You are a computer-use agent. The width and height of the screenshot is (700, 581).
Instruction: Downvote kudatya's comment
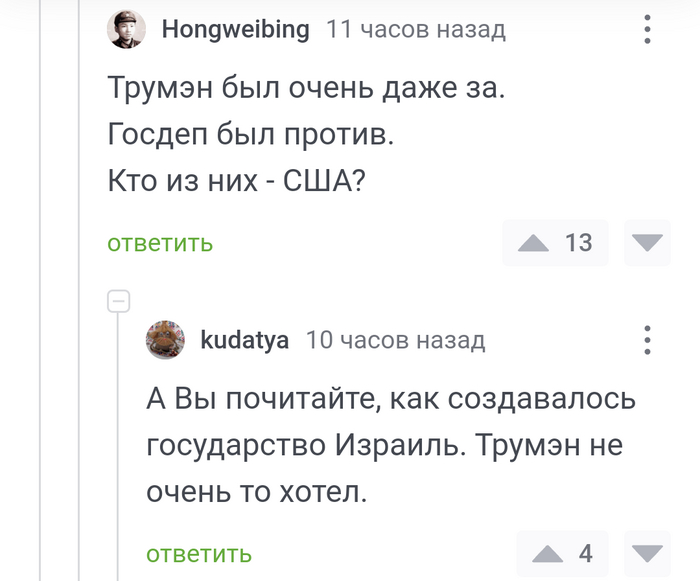point(648,554)
